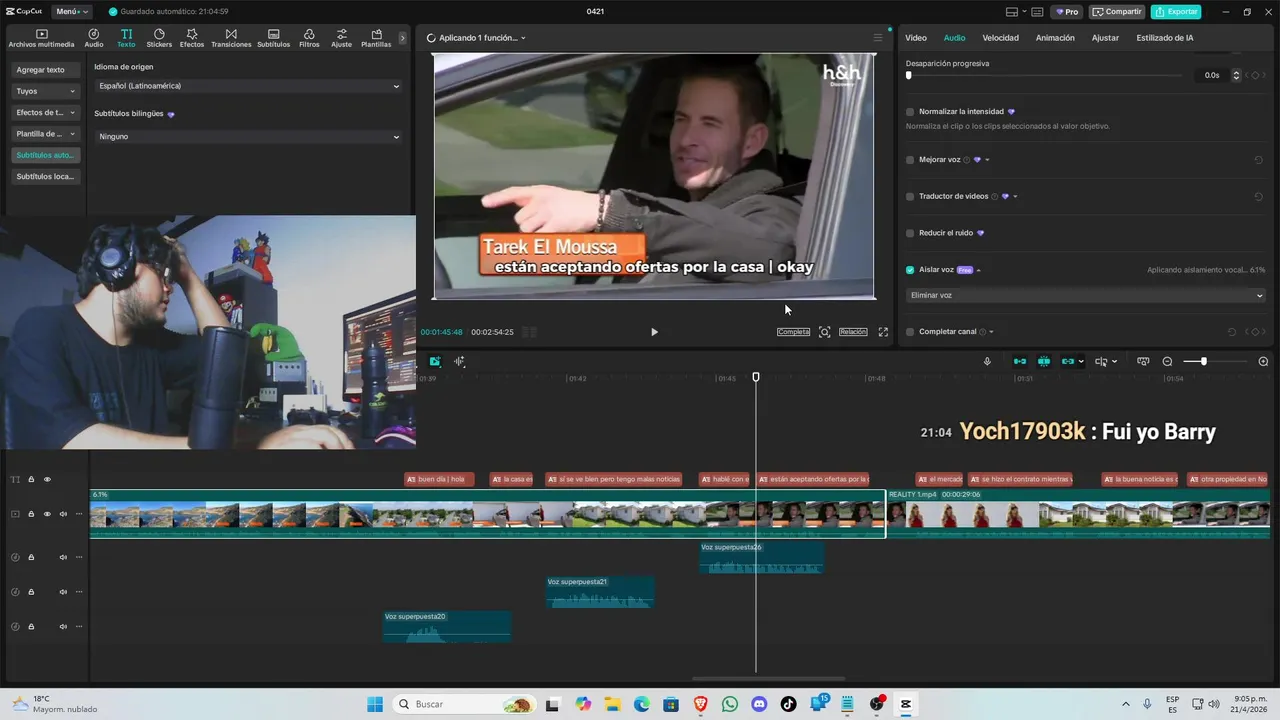Enable Traductor de videos checkbox

(x=910, y=197)
